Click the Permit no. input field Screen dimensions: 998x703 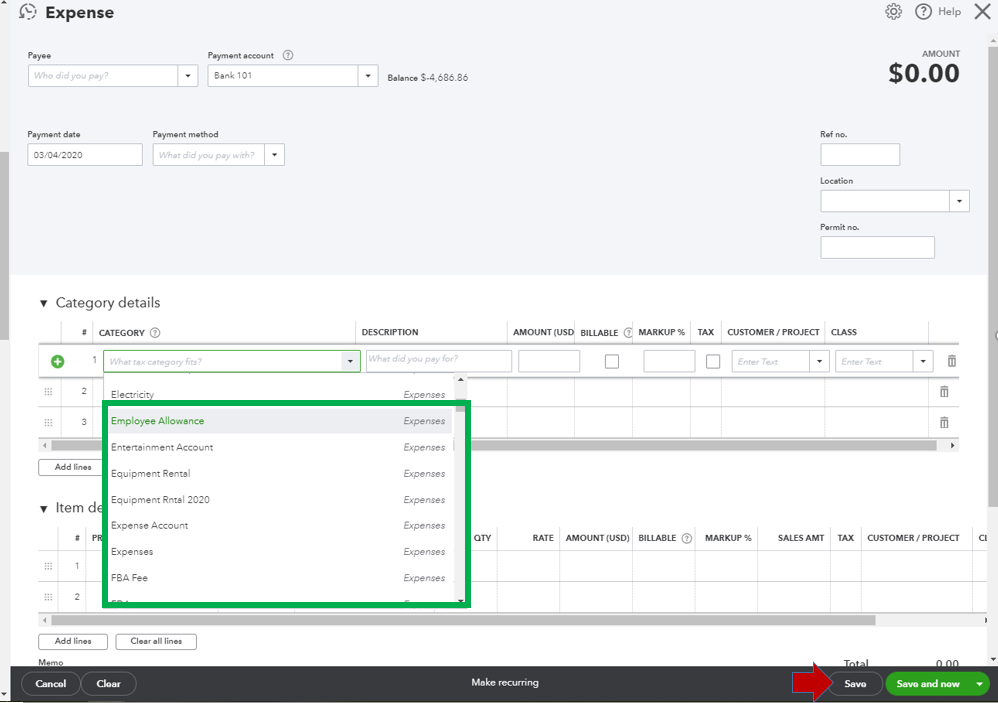[877, 247]
